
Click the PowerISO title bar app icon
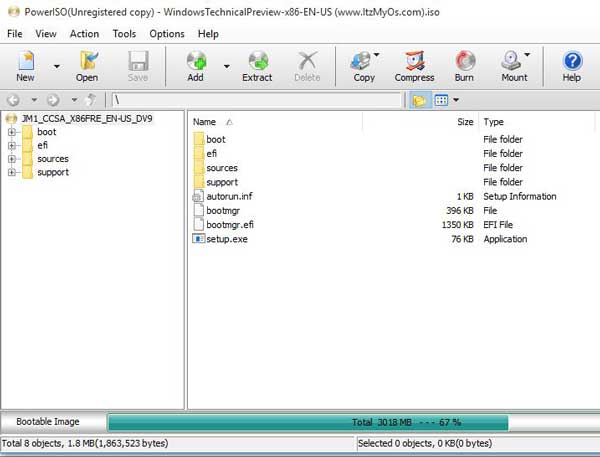pos(13,12)
